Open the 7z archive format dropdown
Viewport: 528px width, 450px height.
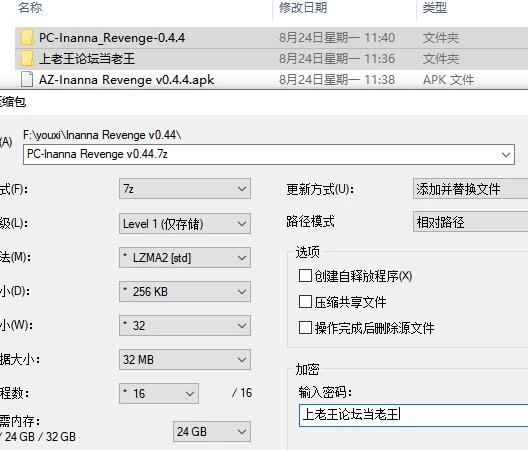[x=185, y=189]
